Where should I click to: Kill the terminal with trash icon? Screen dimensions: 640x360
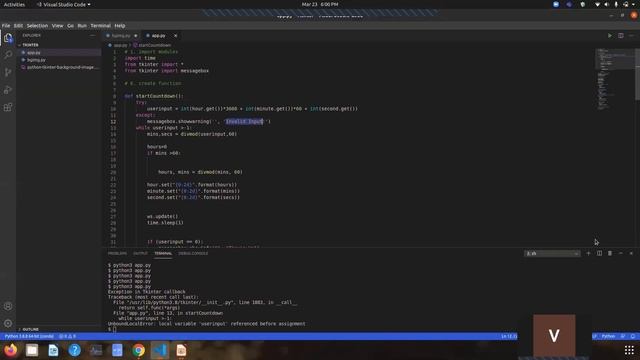point(610,253)
